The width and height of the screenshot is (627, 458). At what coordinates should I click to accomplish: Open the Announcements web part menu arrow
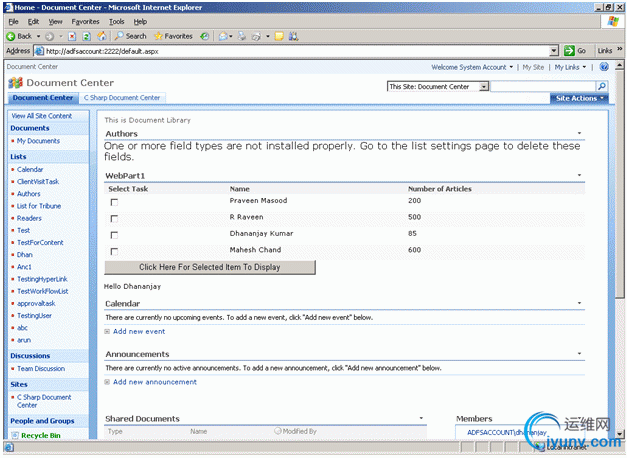point(579,354)
